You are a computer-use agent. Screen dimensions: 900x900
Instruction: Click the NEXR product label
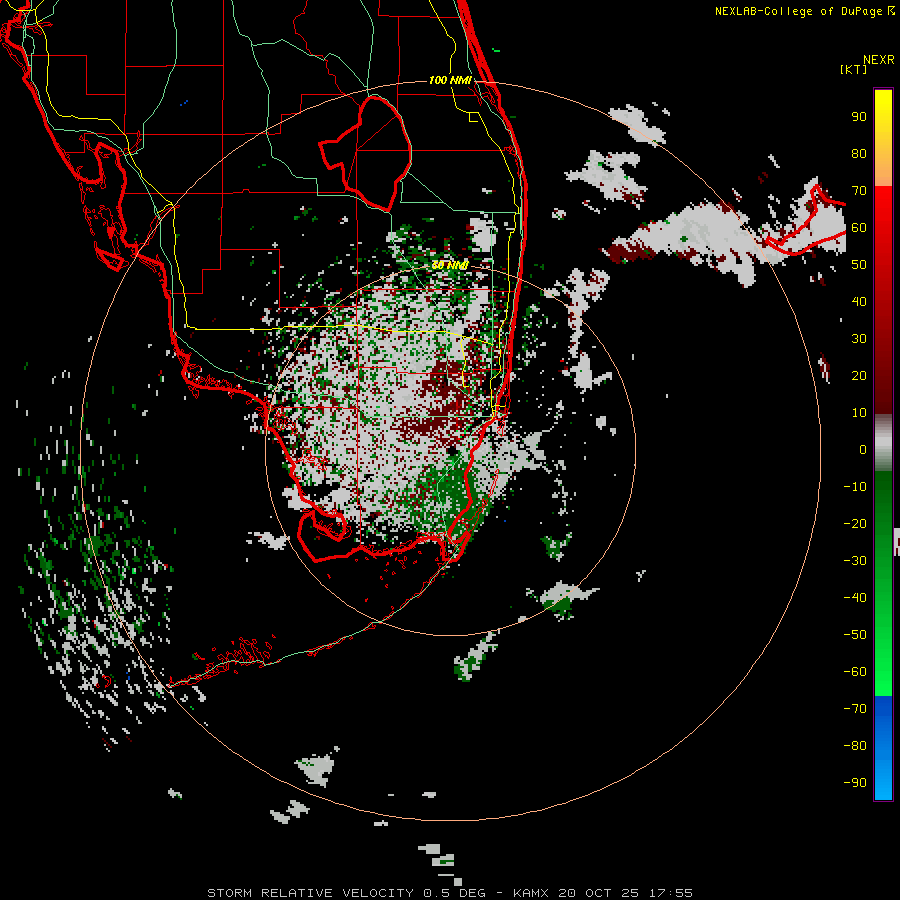coord(879,60)
